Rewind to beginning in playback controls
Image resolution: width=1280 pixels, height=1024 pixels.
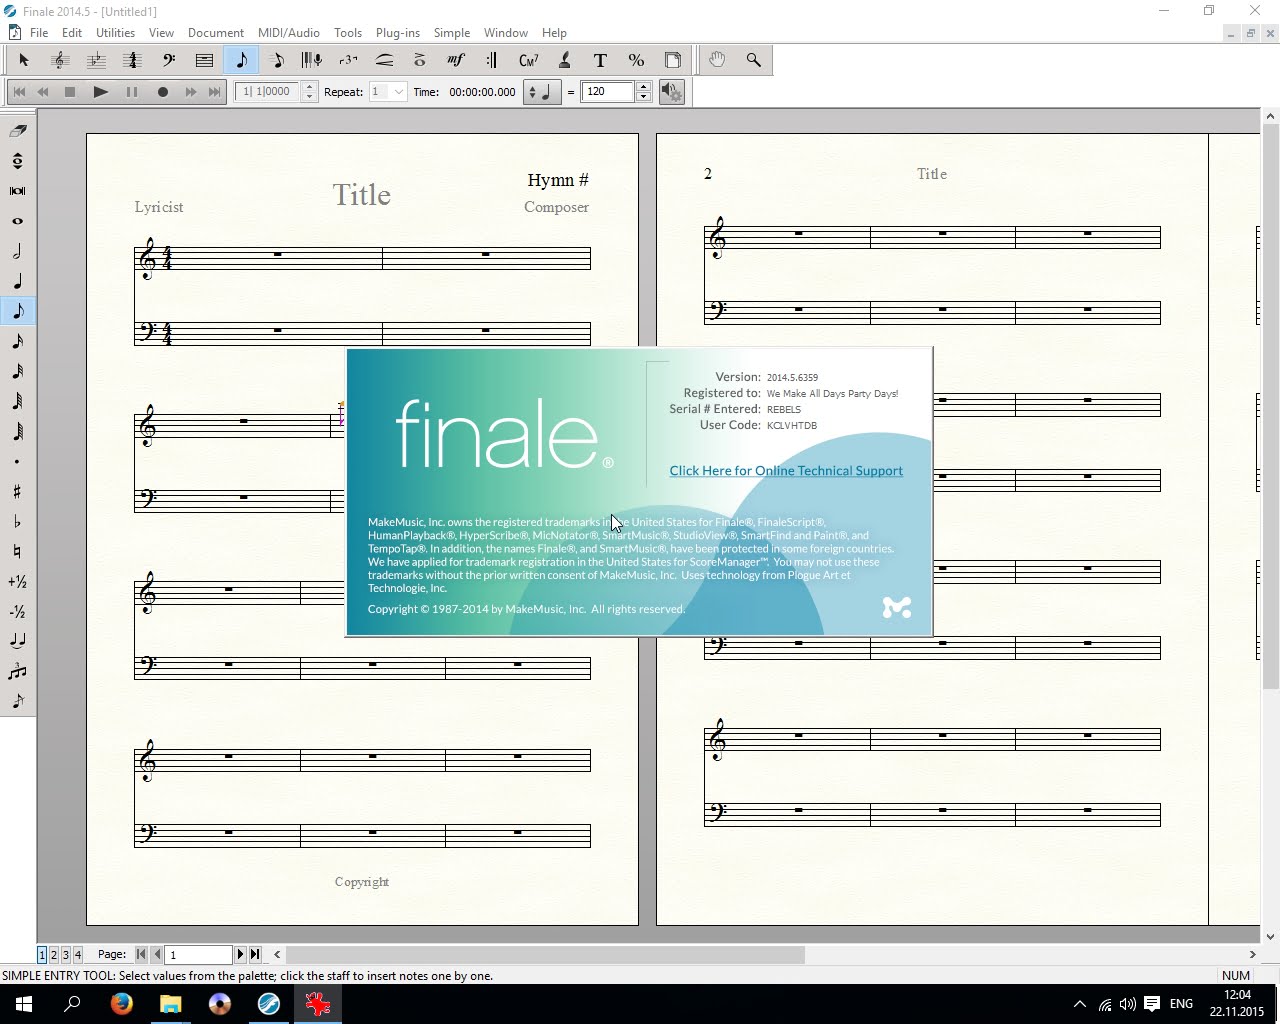19,92
